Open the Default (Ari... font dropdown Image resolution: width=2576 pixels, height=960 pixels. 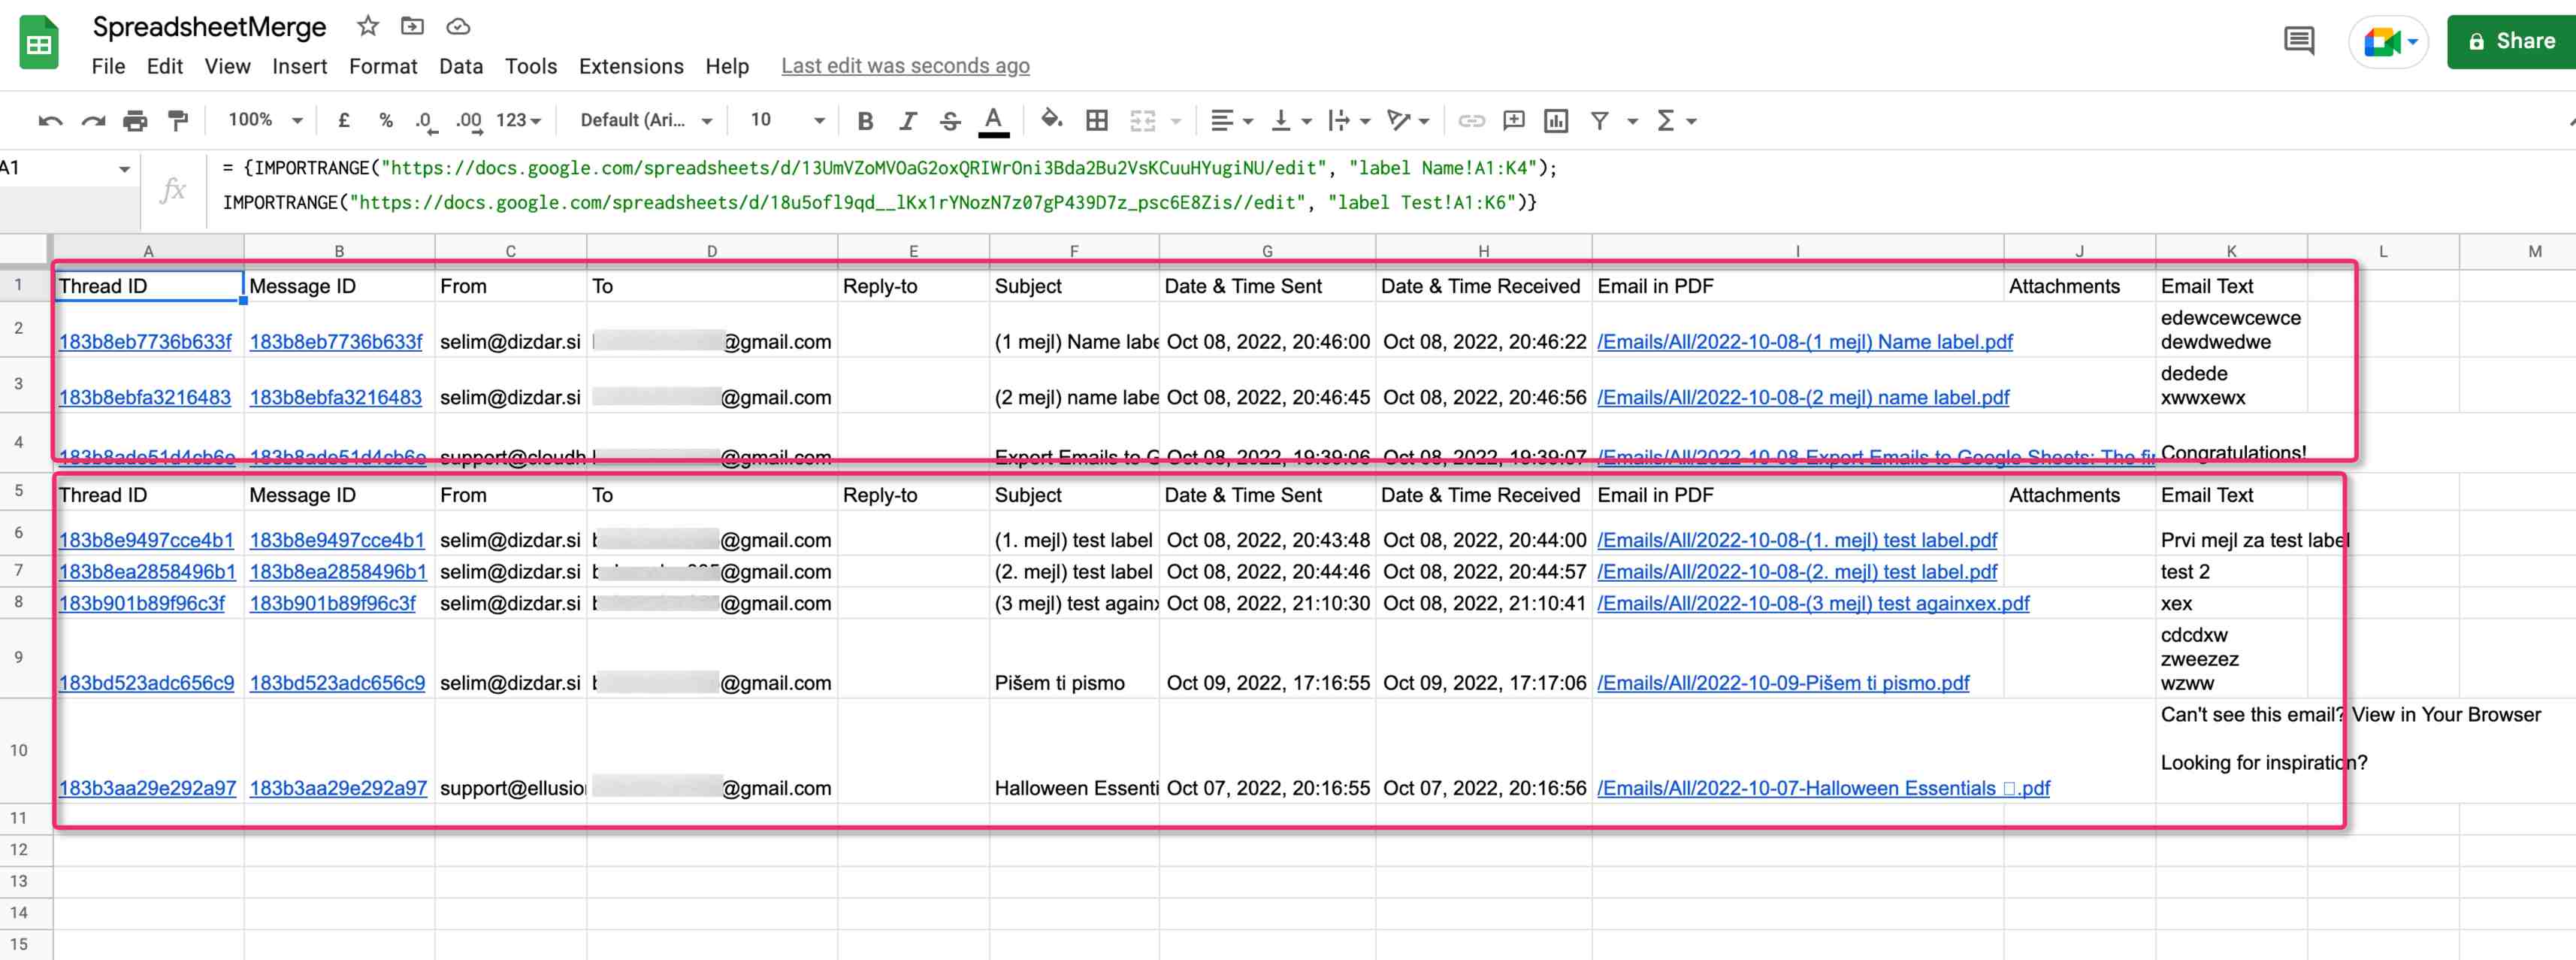[x=646, y=120]
